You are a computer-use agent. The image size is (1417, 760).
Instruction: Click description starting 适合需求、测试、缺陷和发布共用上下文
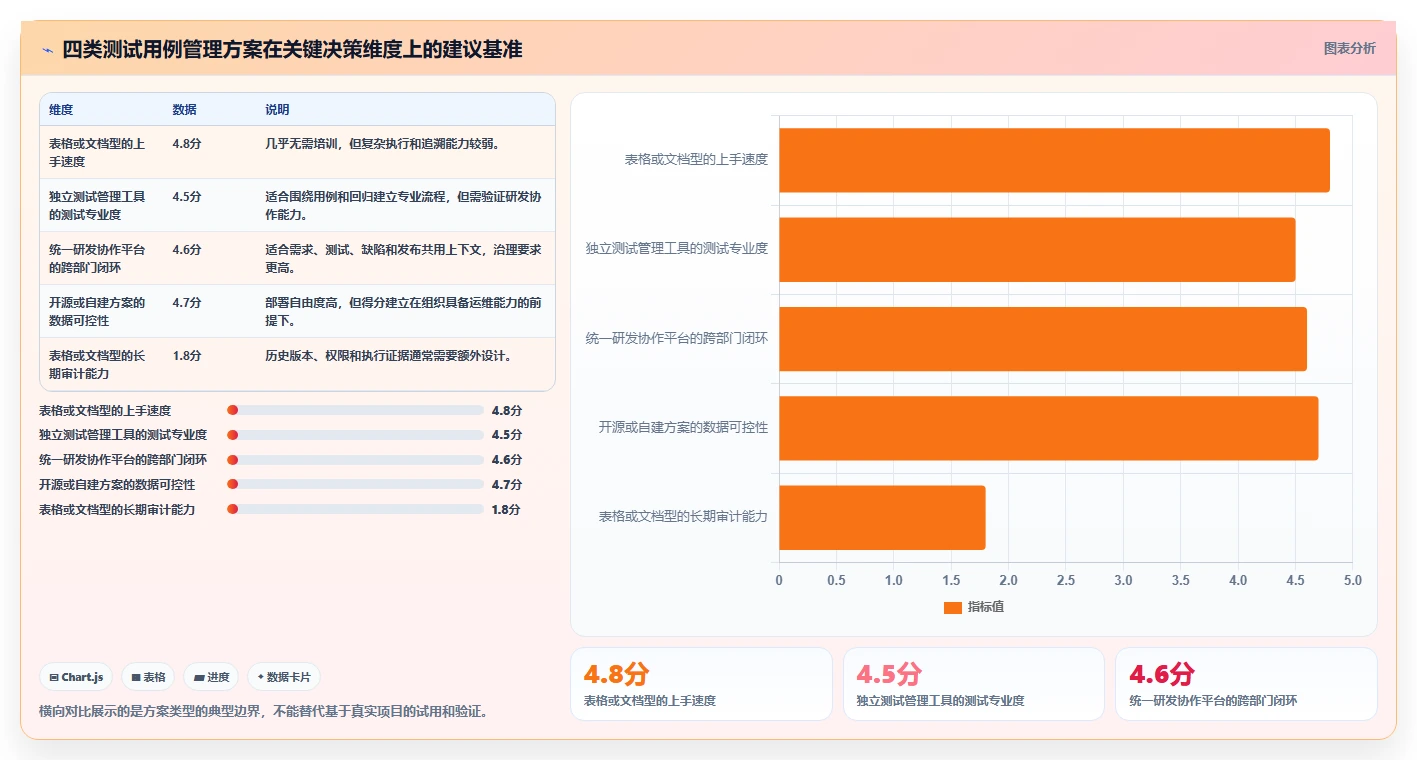(x=403, y=259)
